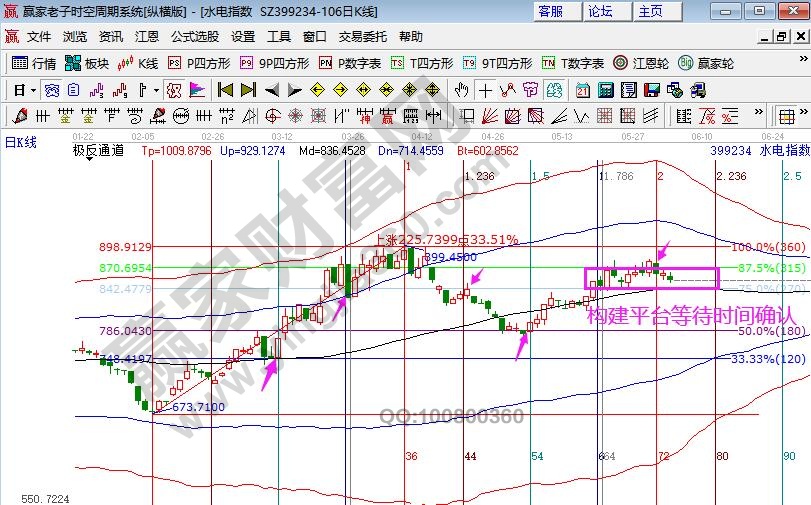The width and height of the screenshot is (811, 505).
Task: Expand the 日 period dropdown arrow
Action: tap(32, 90)
